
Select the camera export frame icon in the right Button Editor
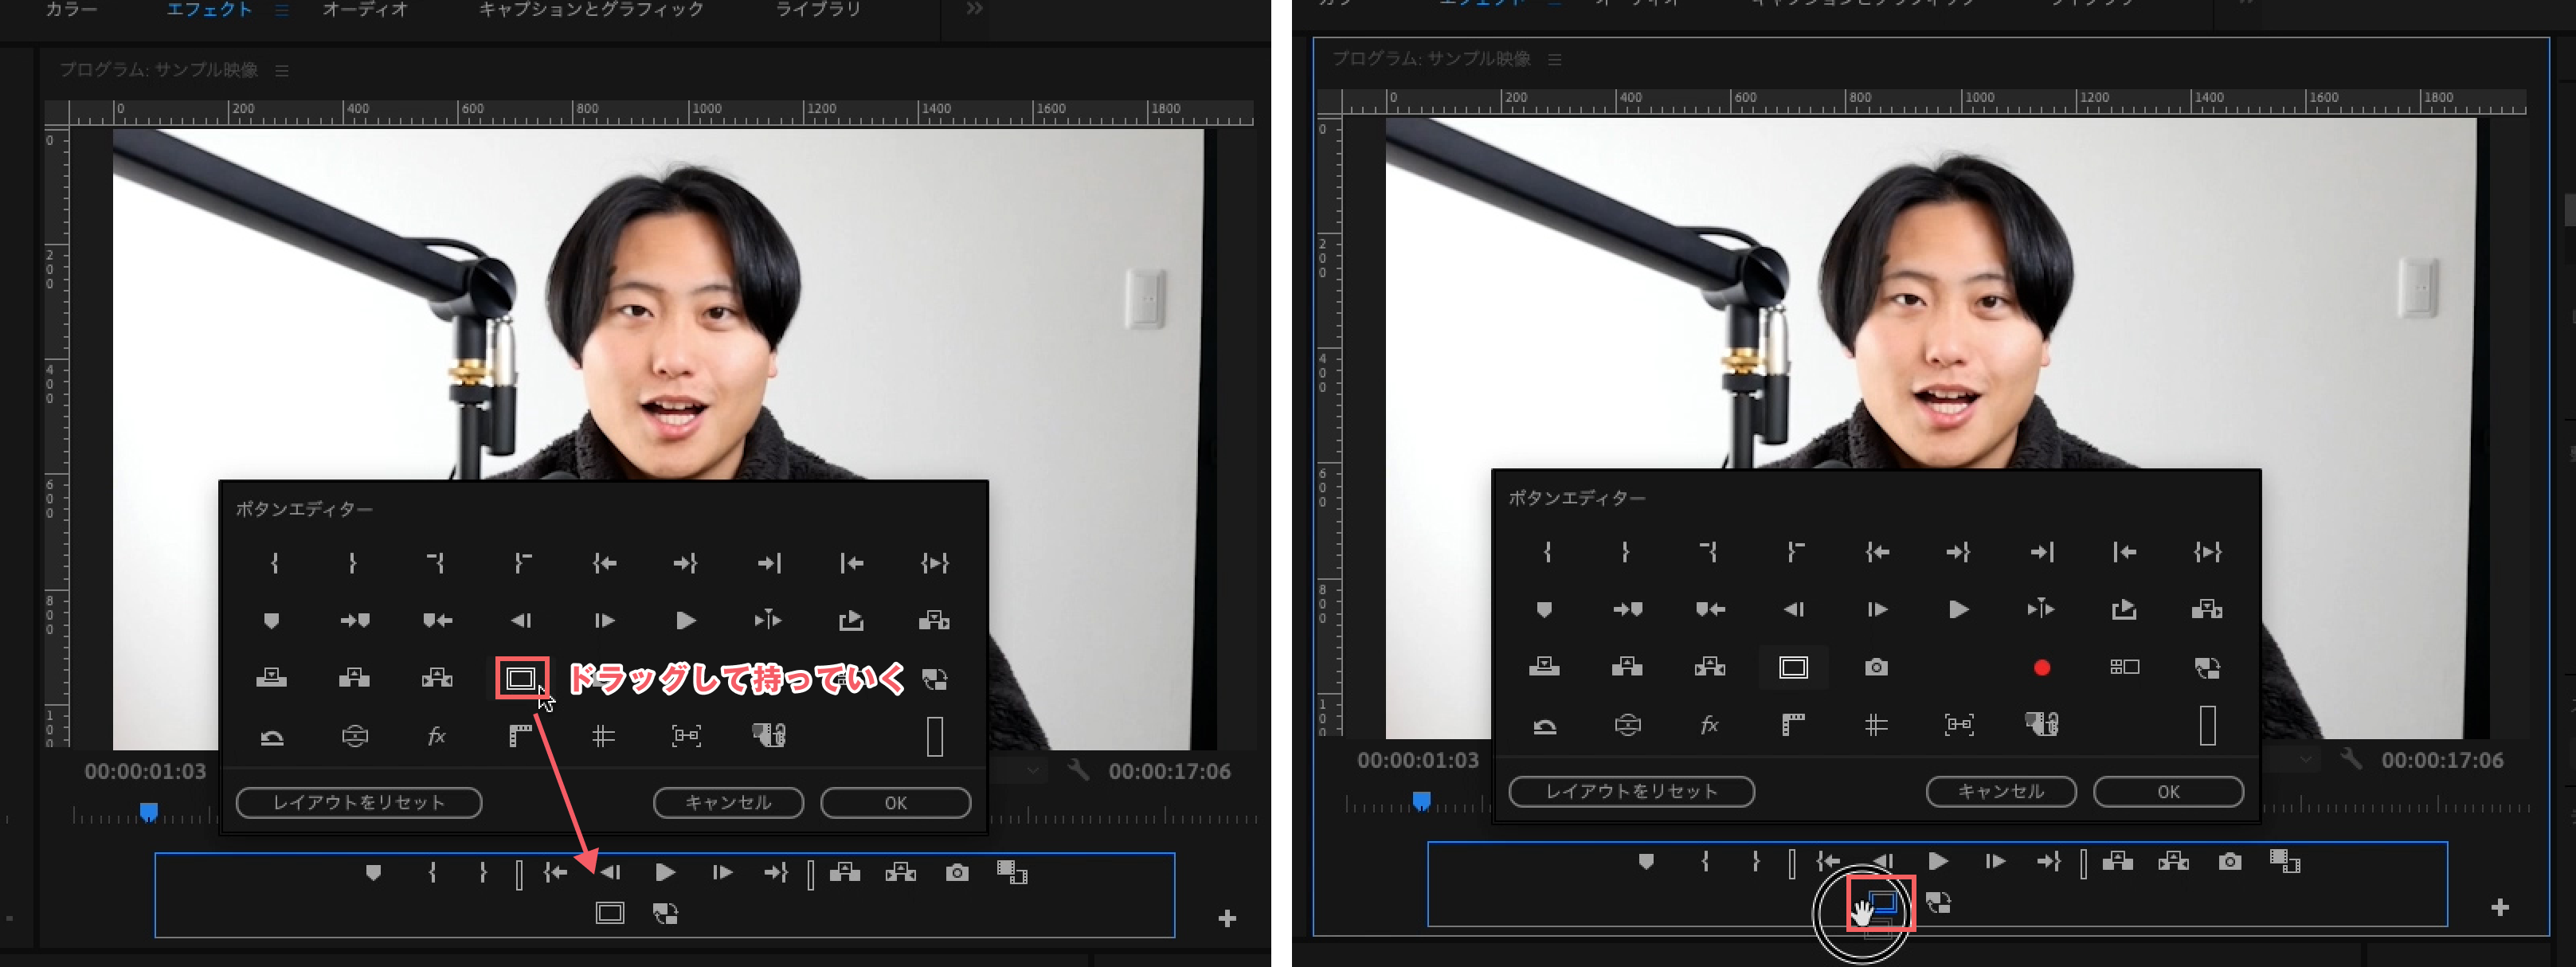1876,667
